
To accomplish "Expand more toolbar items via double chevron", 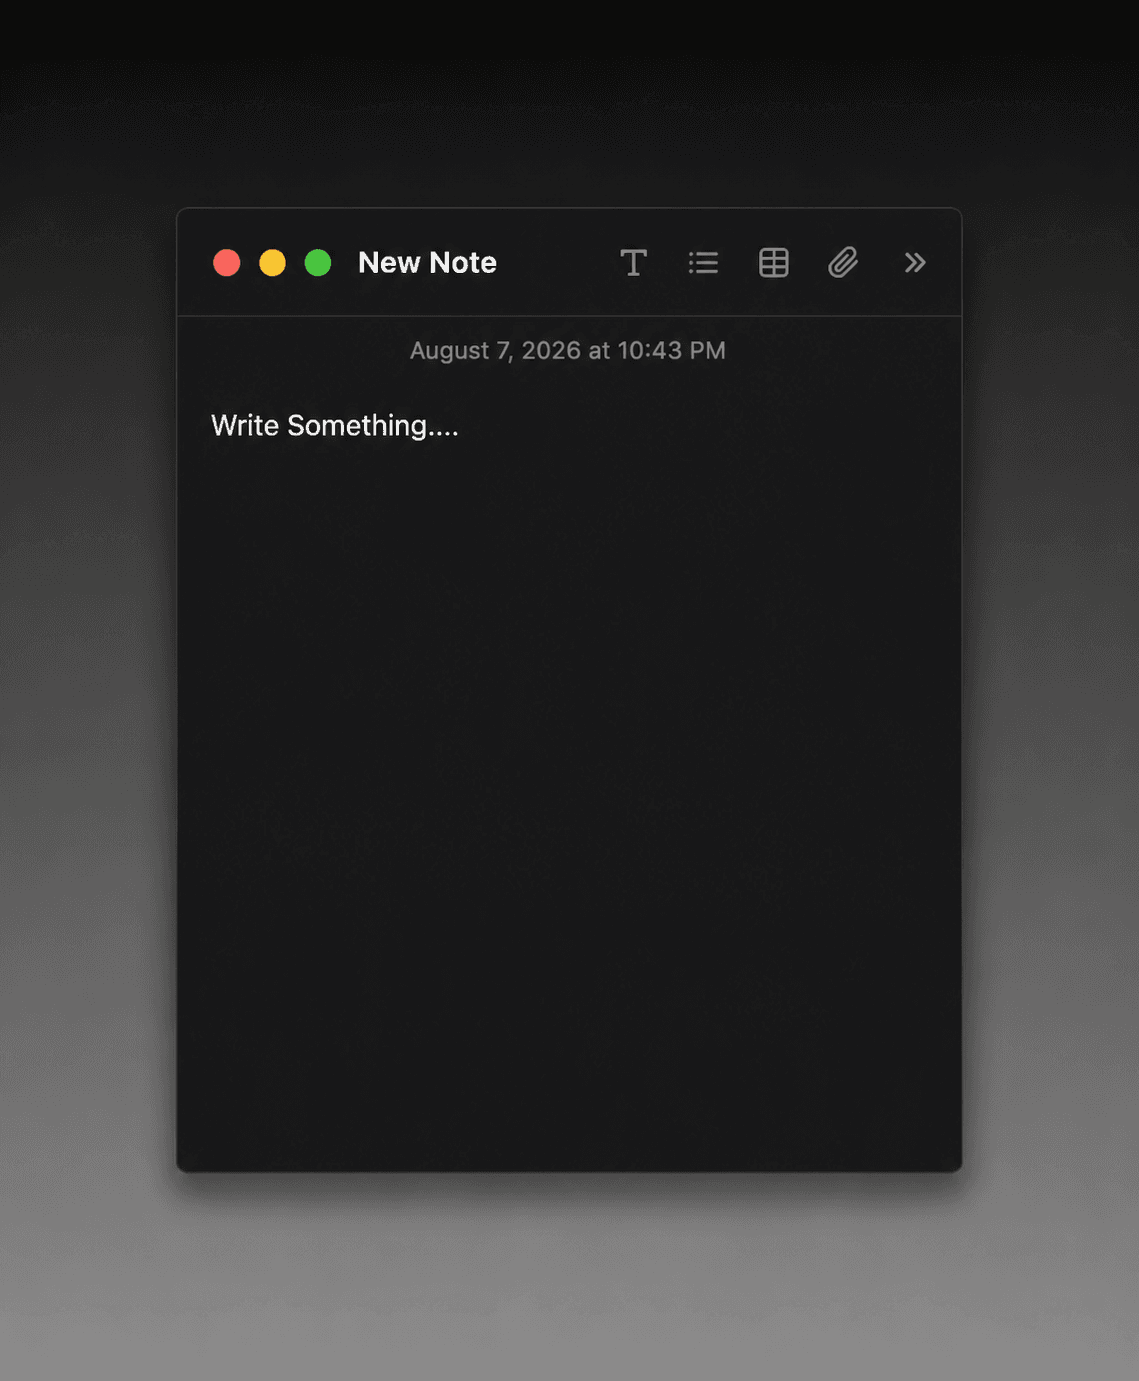I will [x=914, y=263].
